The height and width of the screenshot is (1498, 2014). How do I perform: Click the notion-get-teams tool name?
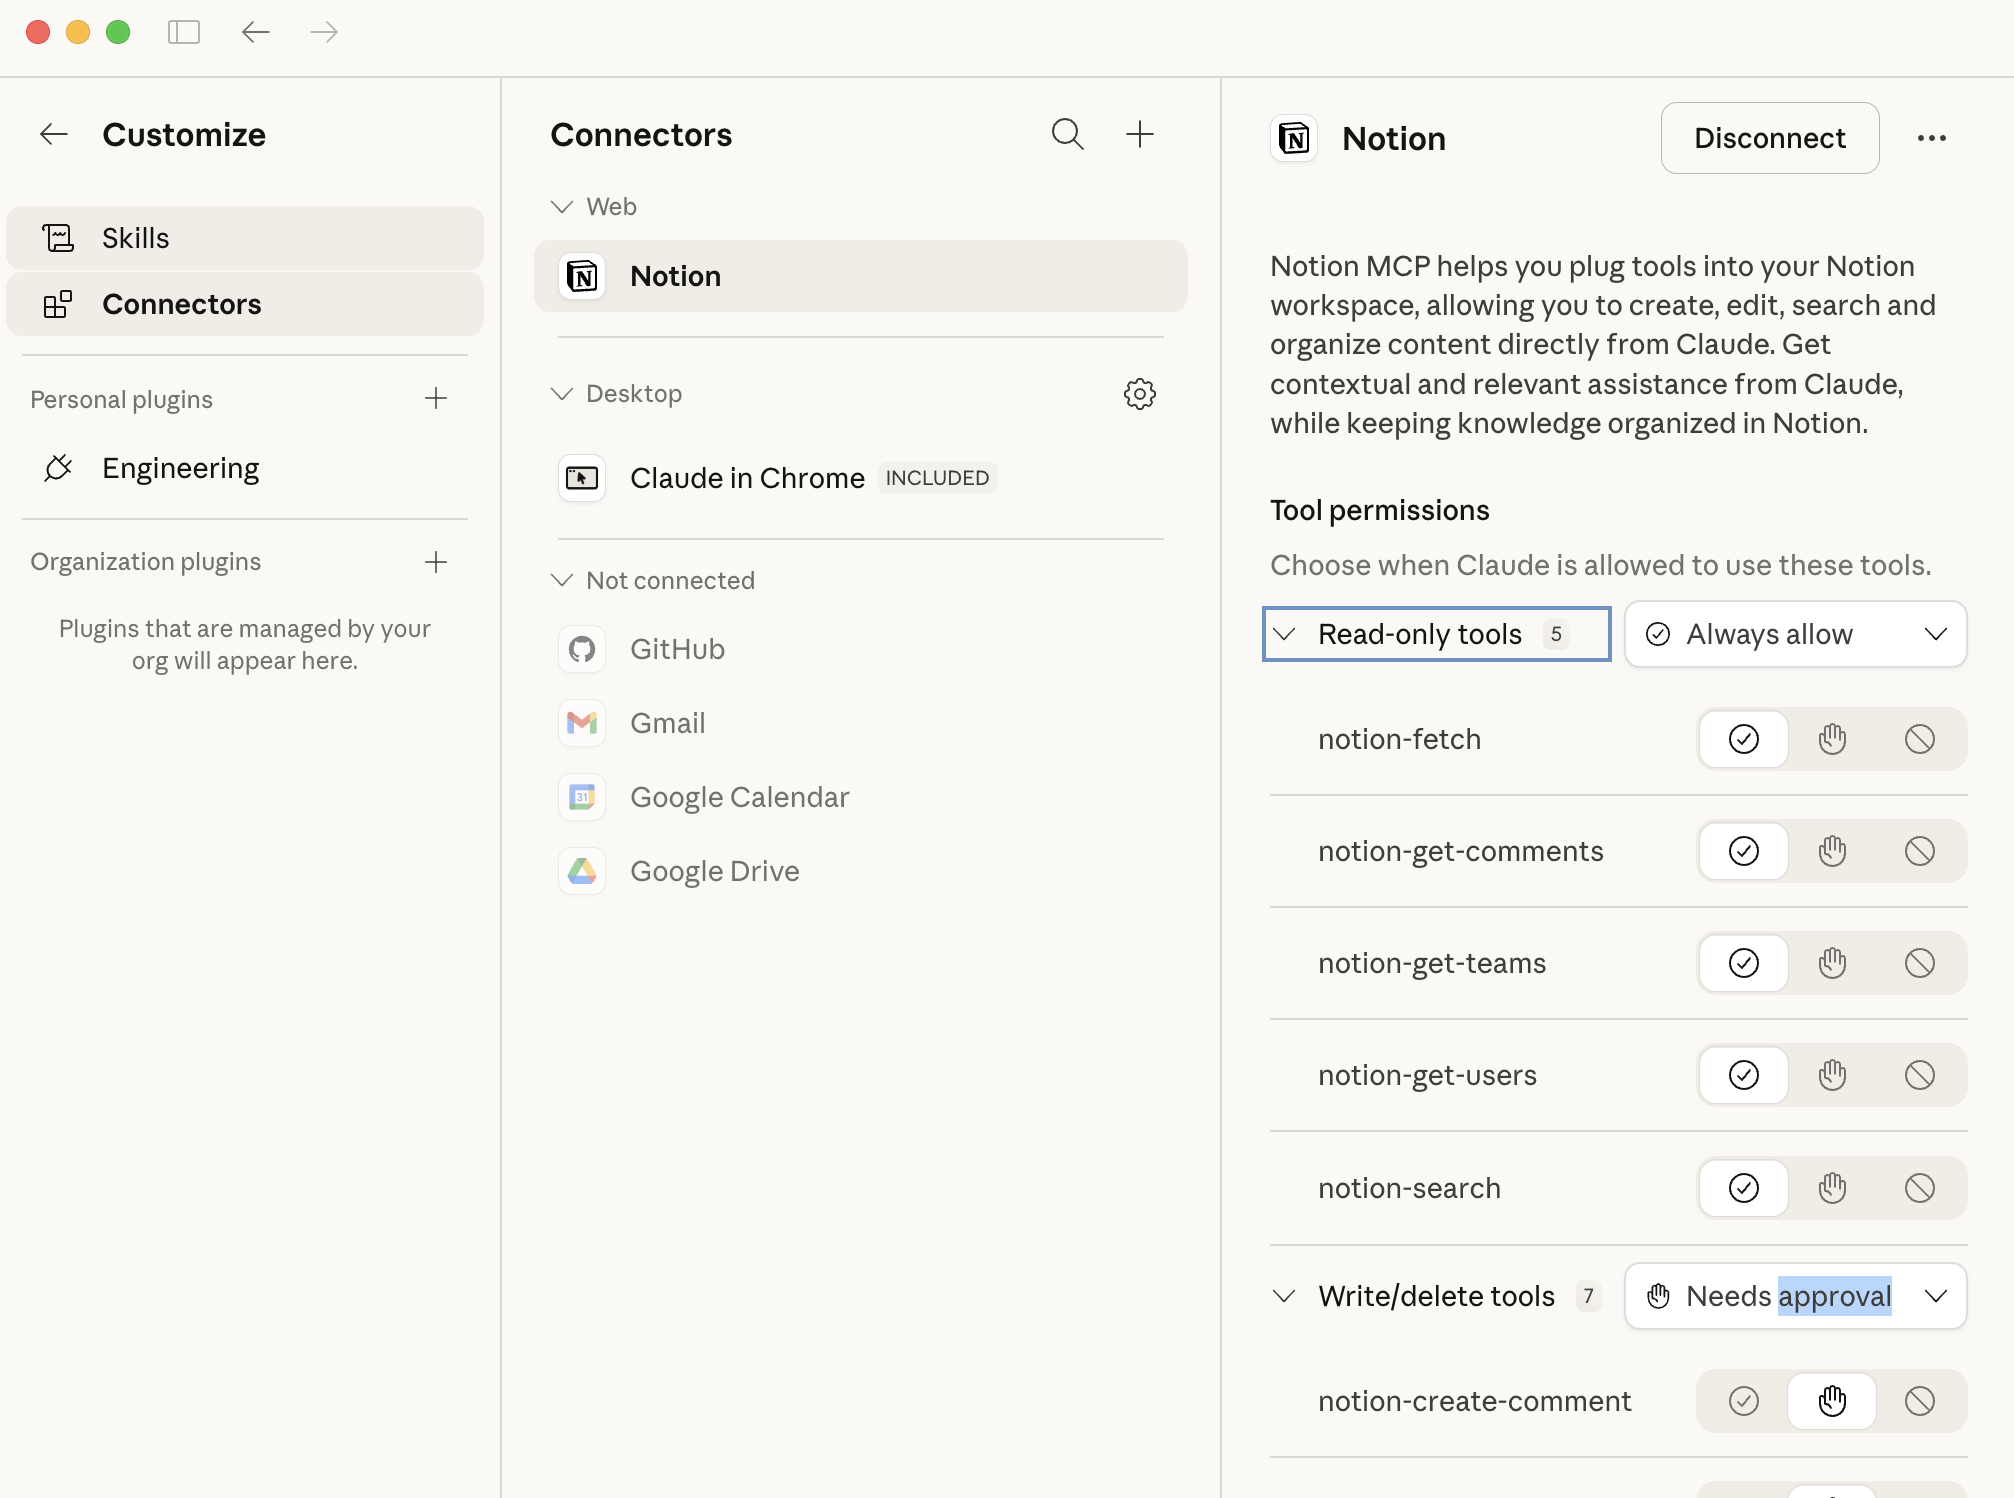point(1432,963)
